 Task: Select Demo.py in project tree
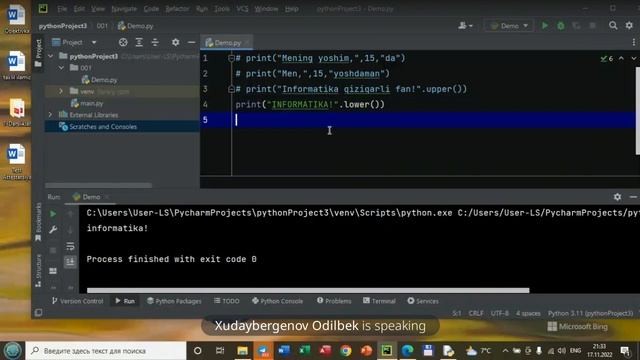pos(99,80)
